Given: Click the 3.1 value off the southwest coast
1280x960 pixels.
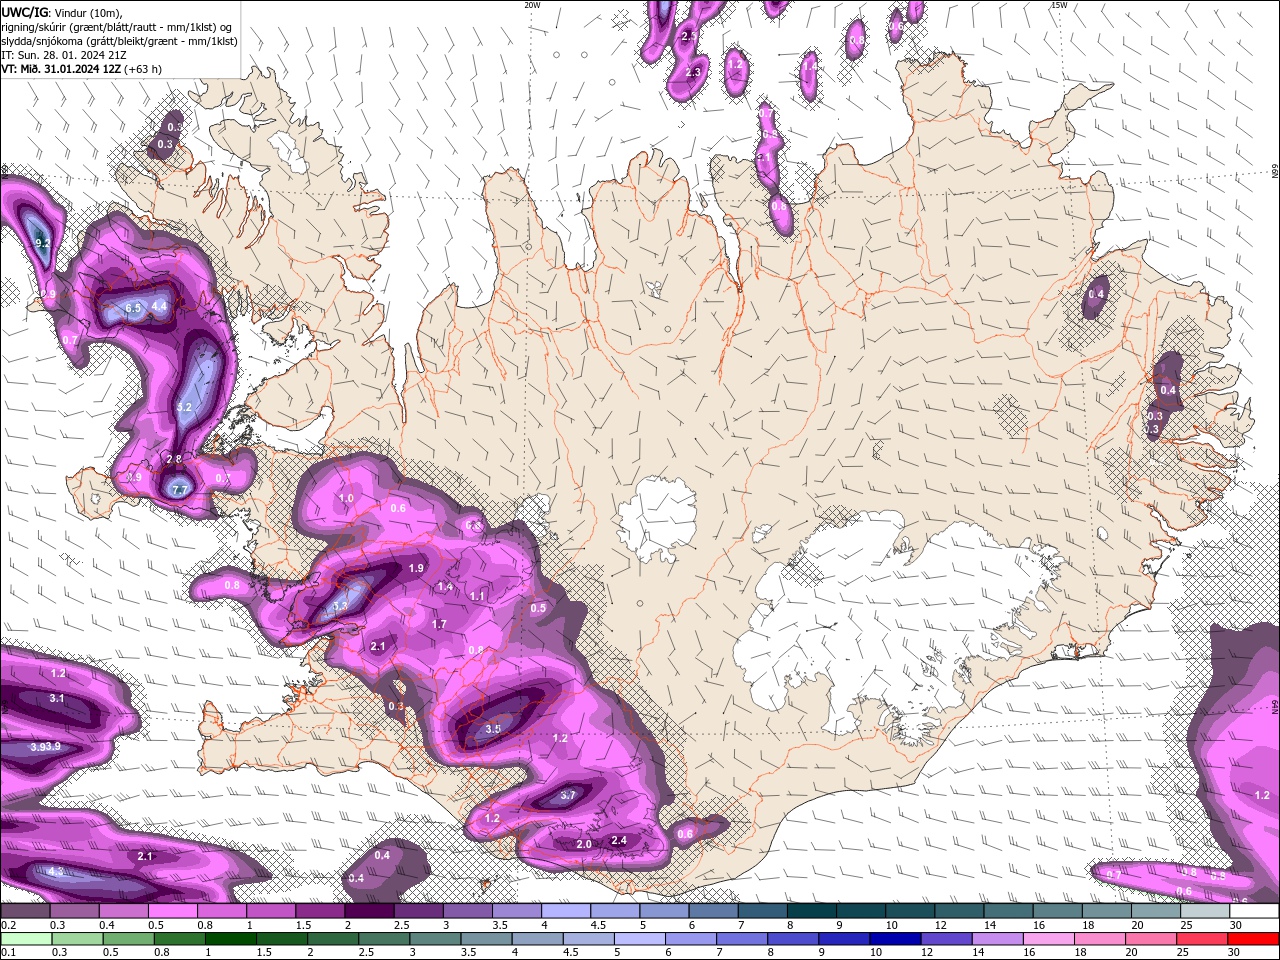Looking at the screenshot, I should pos(57,699).
